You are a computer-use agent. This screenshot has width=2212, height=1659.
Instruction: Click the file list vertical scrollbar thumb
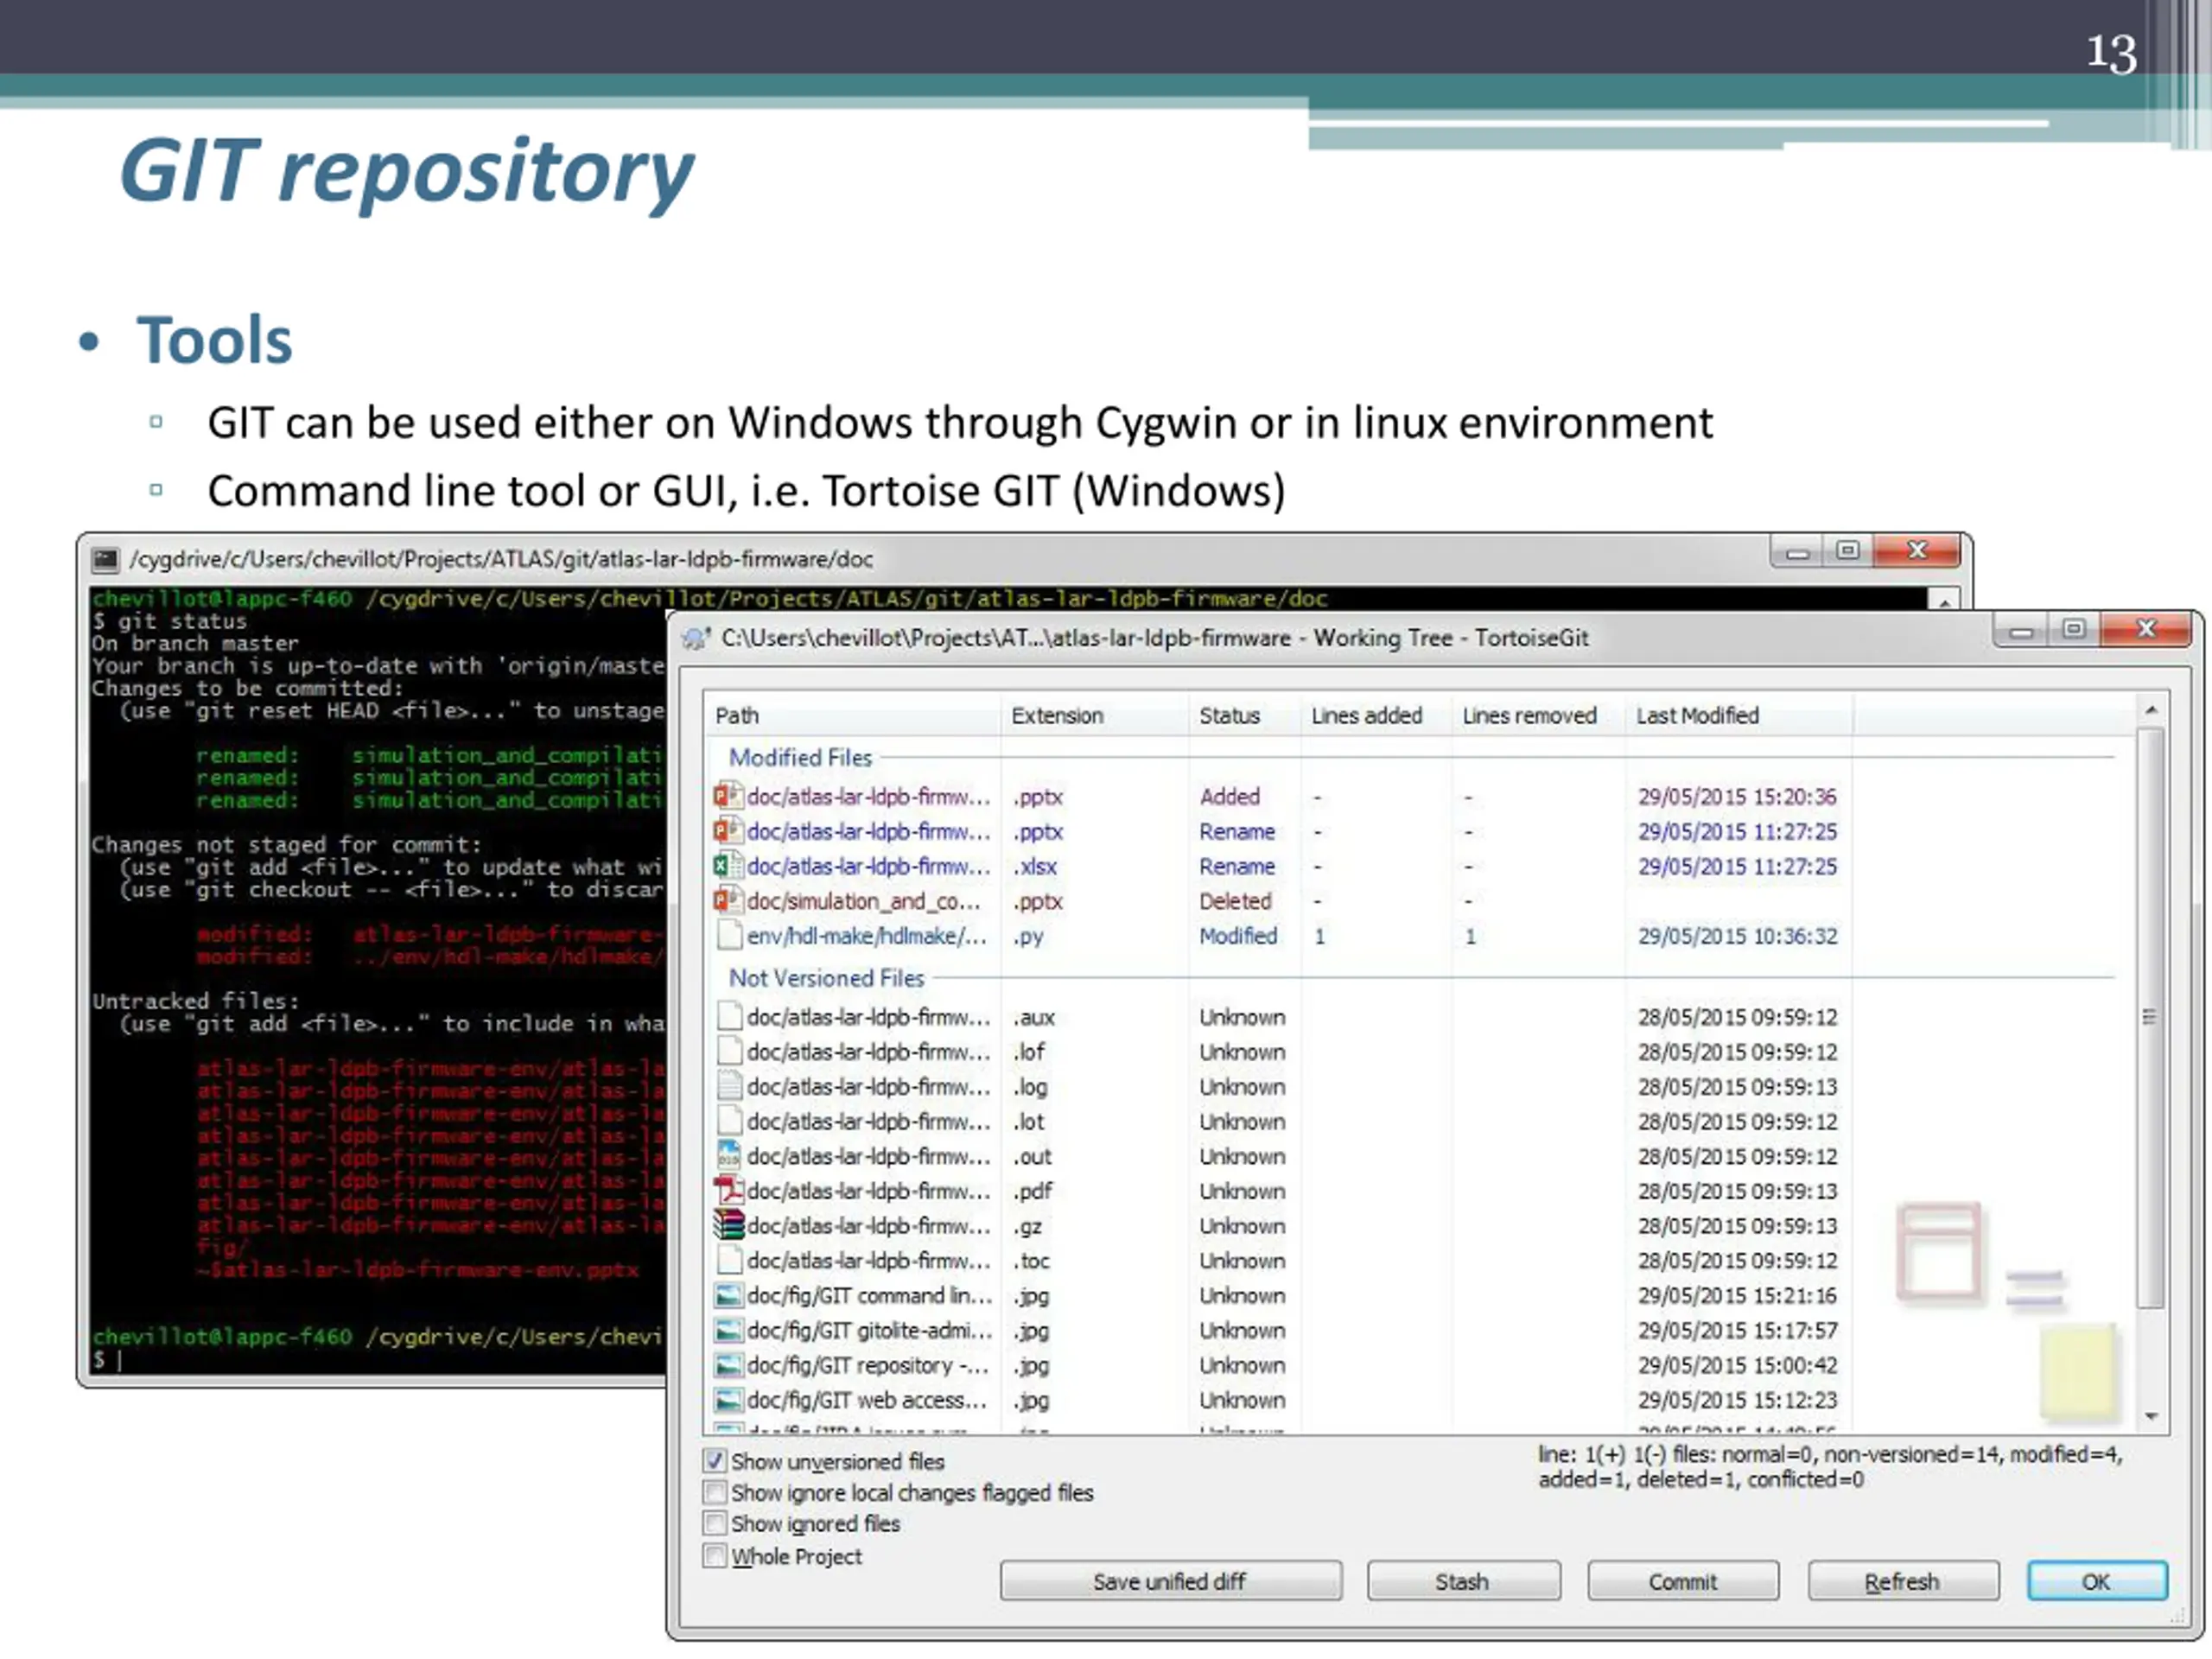(x=2150, y=1018)
